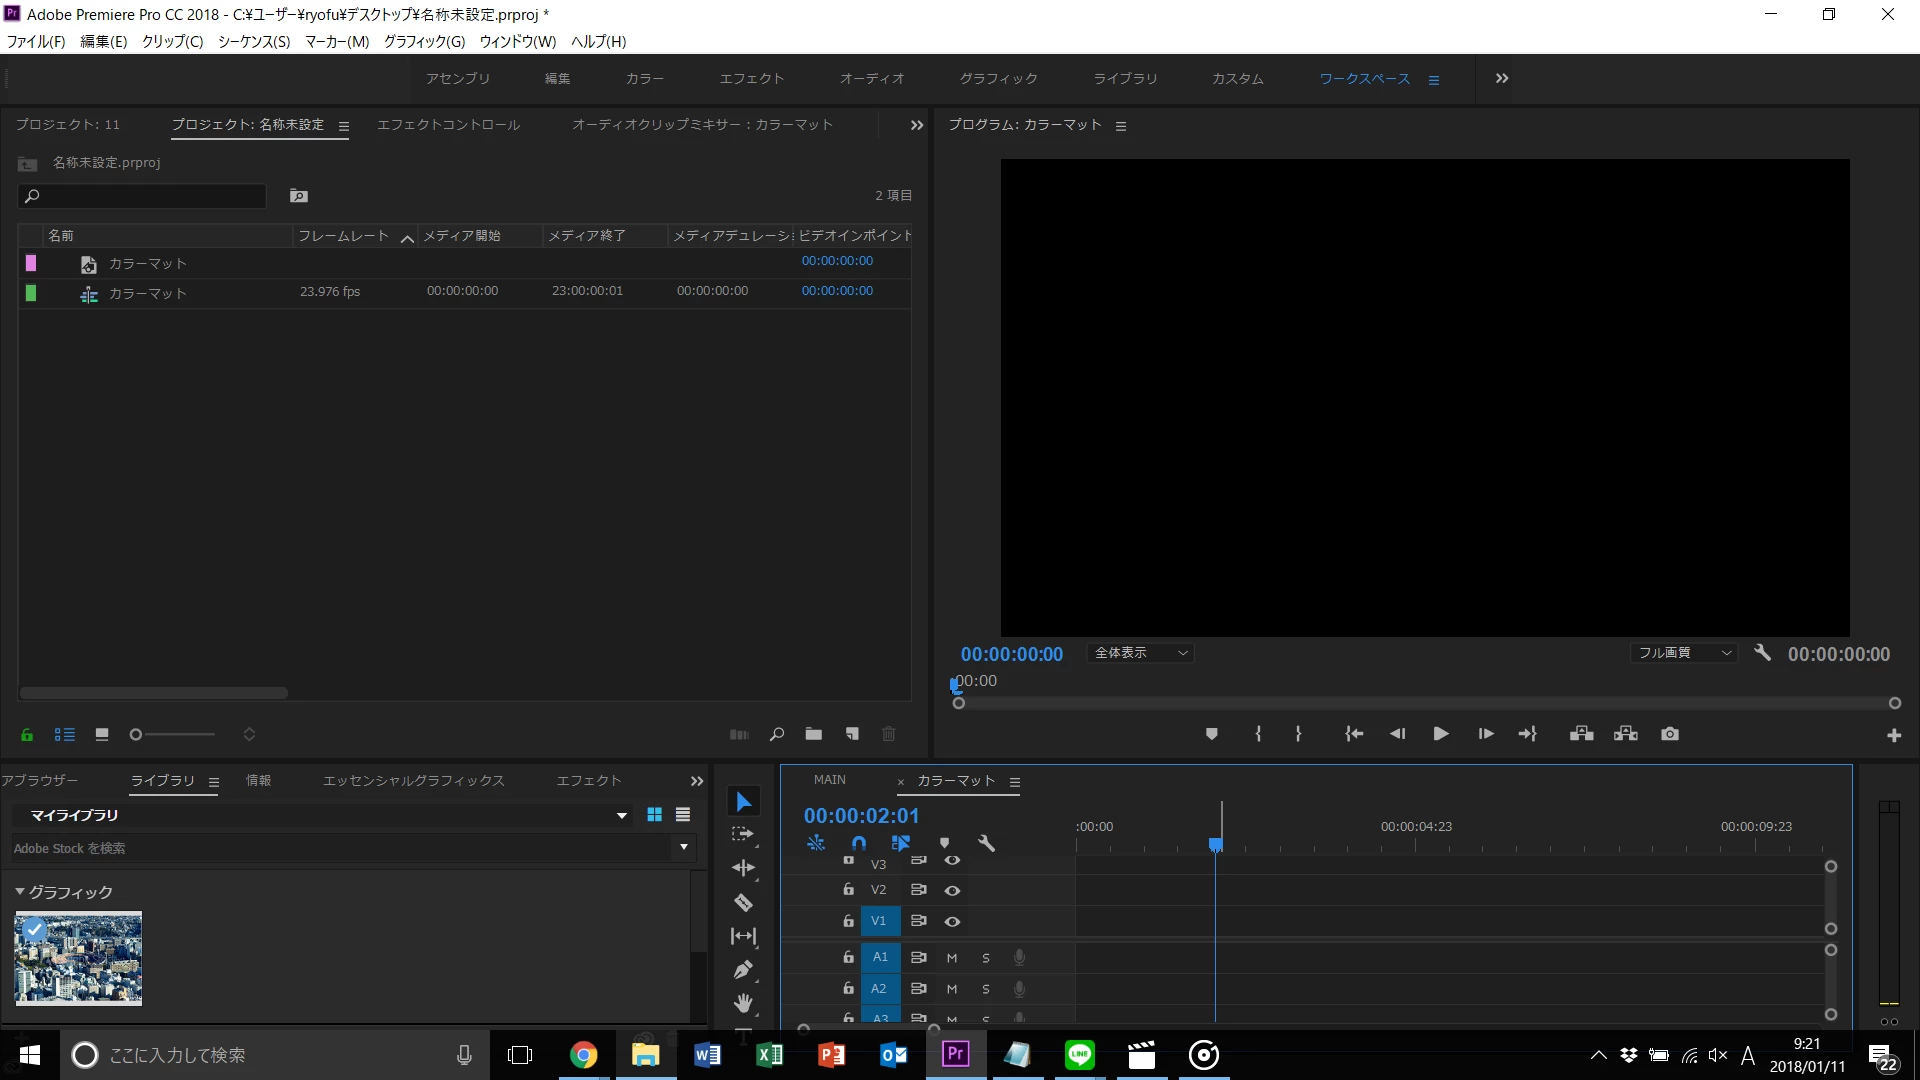1920x1080 pixels.
Task: Select the Slip tool
Action: (743, 936)
